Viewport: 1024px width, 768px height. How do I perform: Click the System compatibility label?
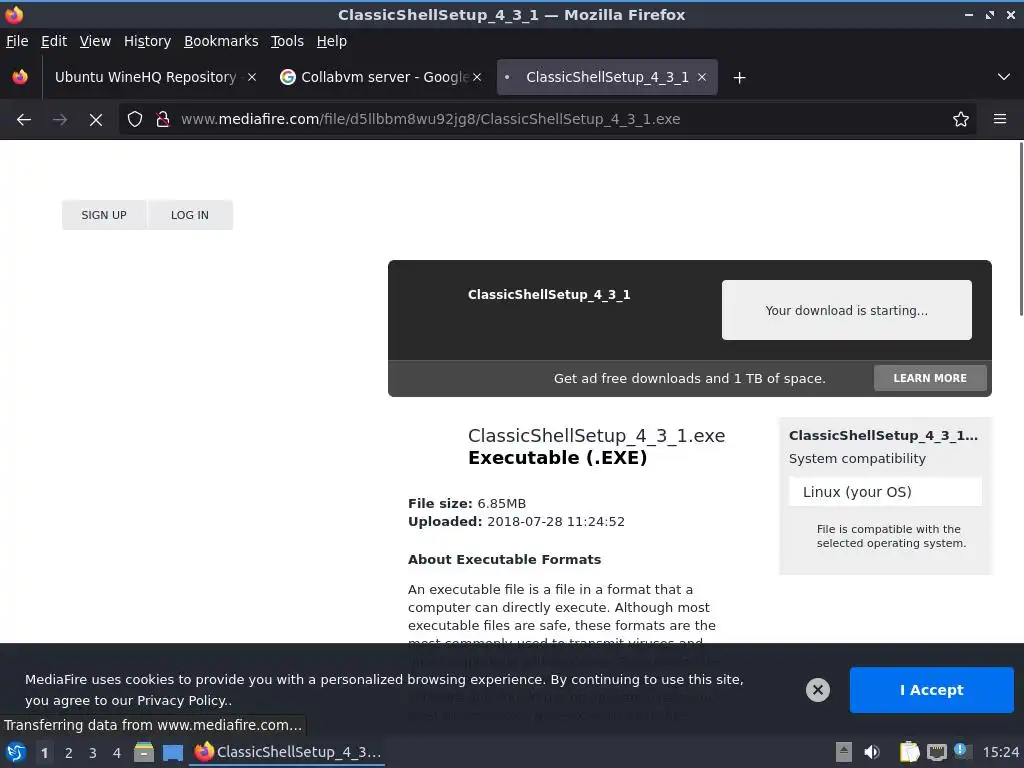coord(857,458)
